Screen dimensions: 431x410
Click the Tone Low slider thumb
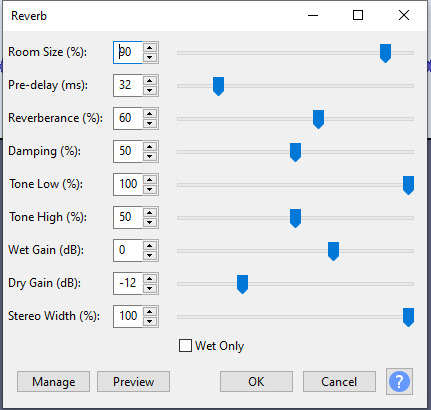(x=408, y=185)
